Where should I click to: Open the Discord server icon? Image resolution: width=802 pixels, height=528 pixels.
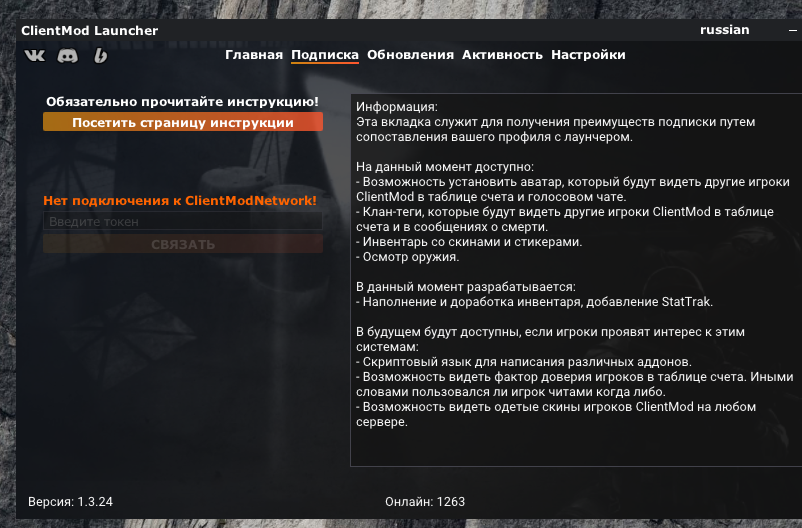pos(68,55)
